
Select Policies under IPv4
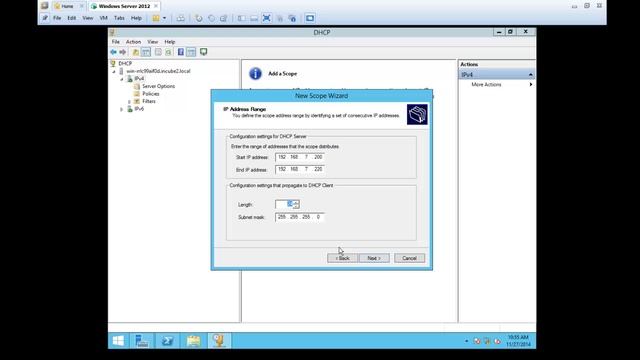(x=151, y=94)
